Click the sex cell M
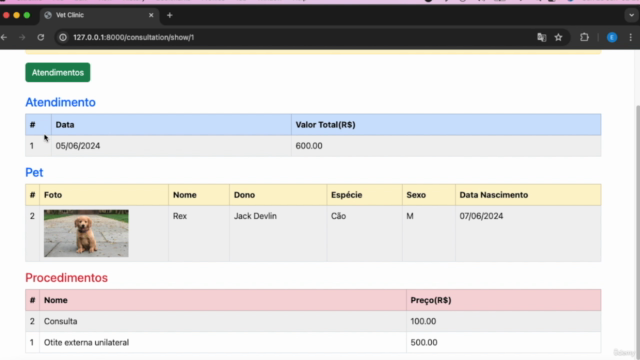 (410, 216)
